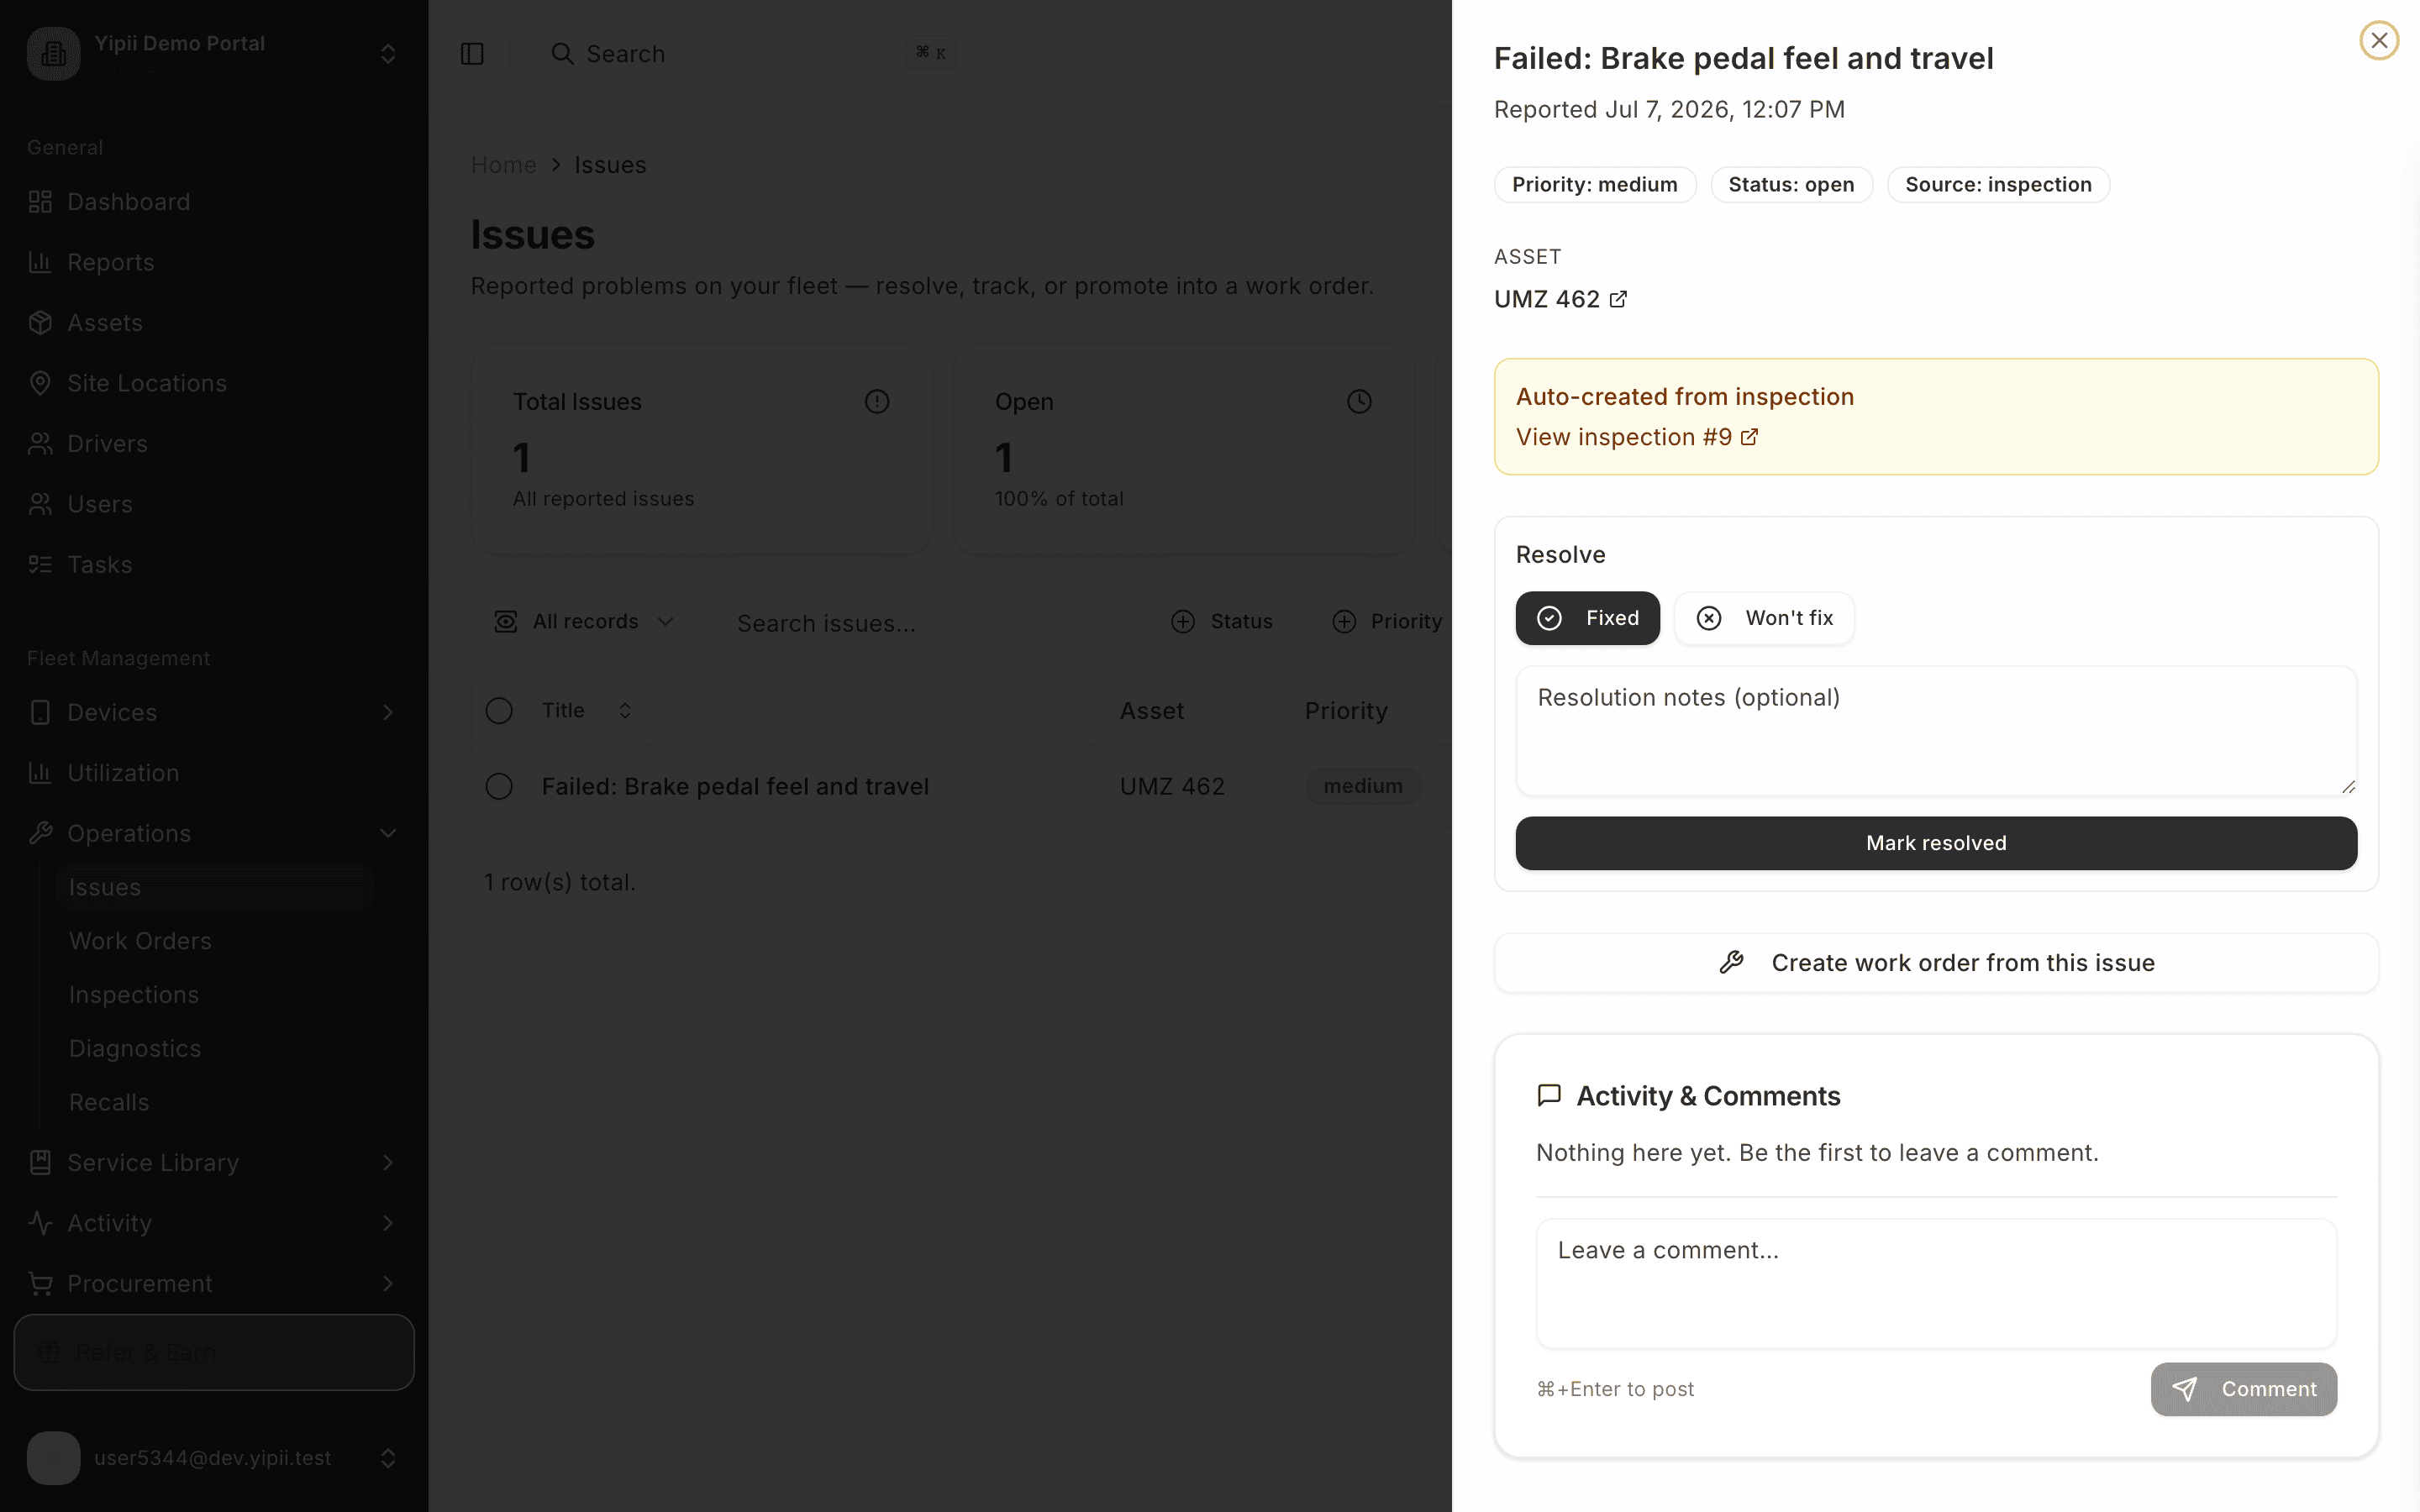Create work order from this issue
The height and width of the screenshot is (1512, 2420).
[1936, 963]
